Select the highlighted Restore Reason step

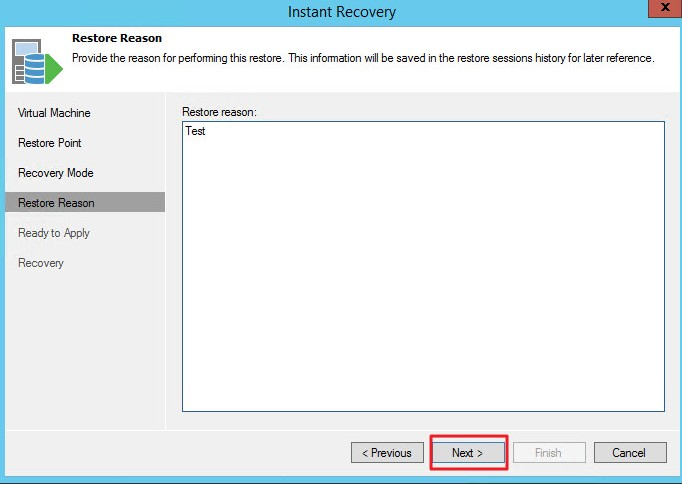tap(56, 203)
